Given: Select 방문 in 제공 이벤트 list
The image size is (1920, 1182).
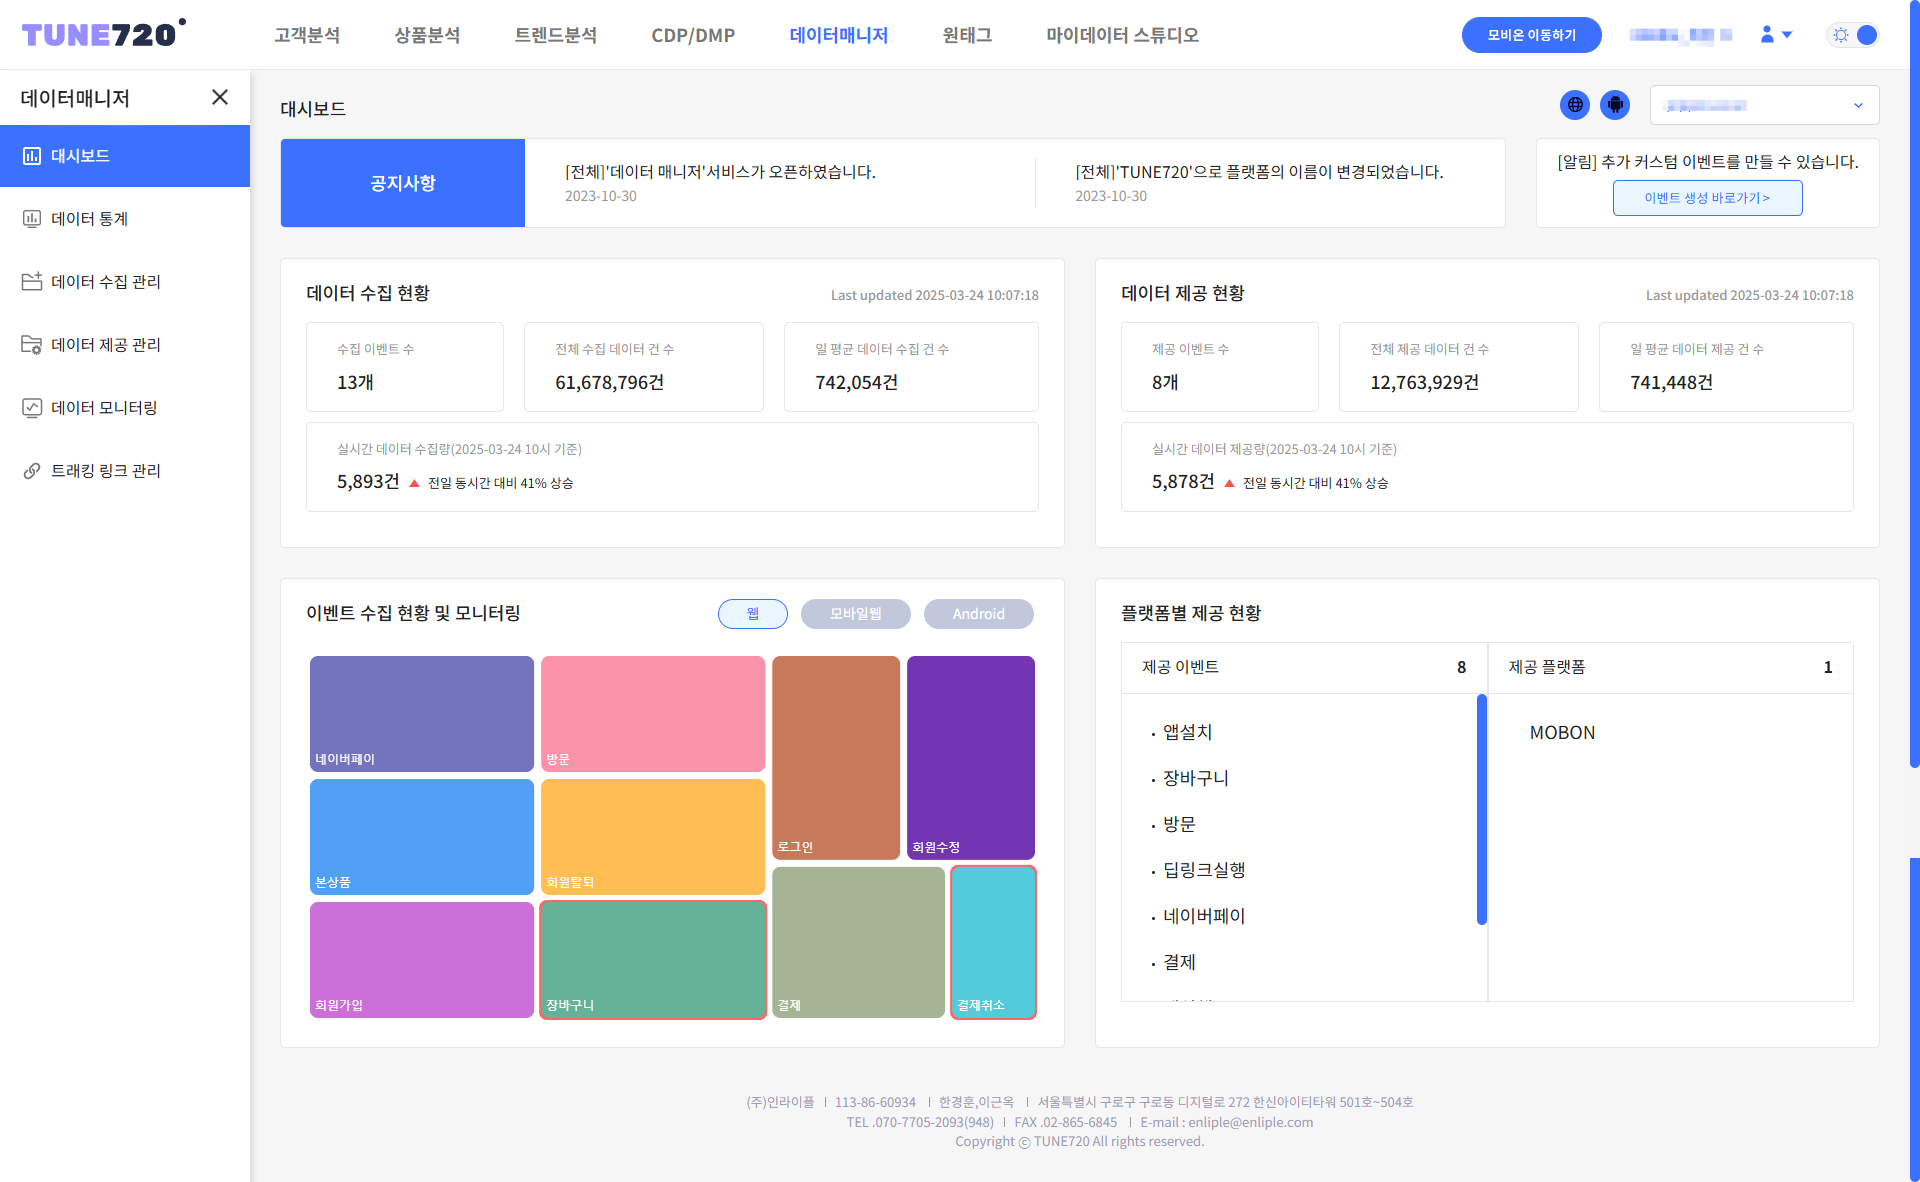Looking at the screenshot, I should (1179, 825).
